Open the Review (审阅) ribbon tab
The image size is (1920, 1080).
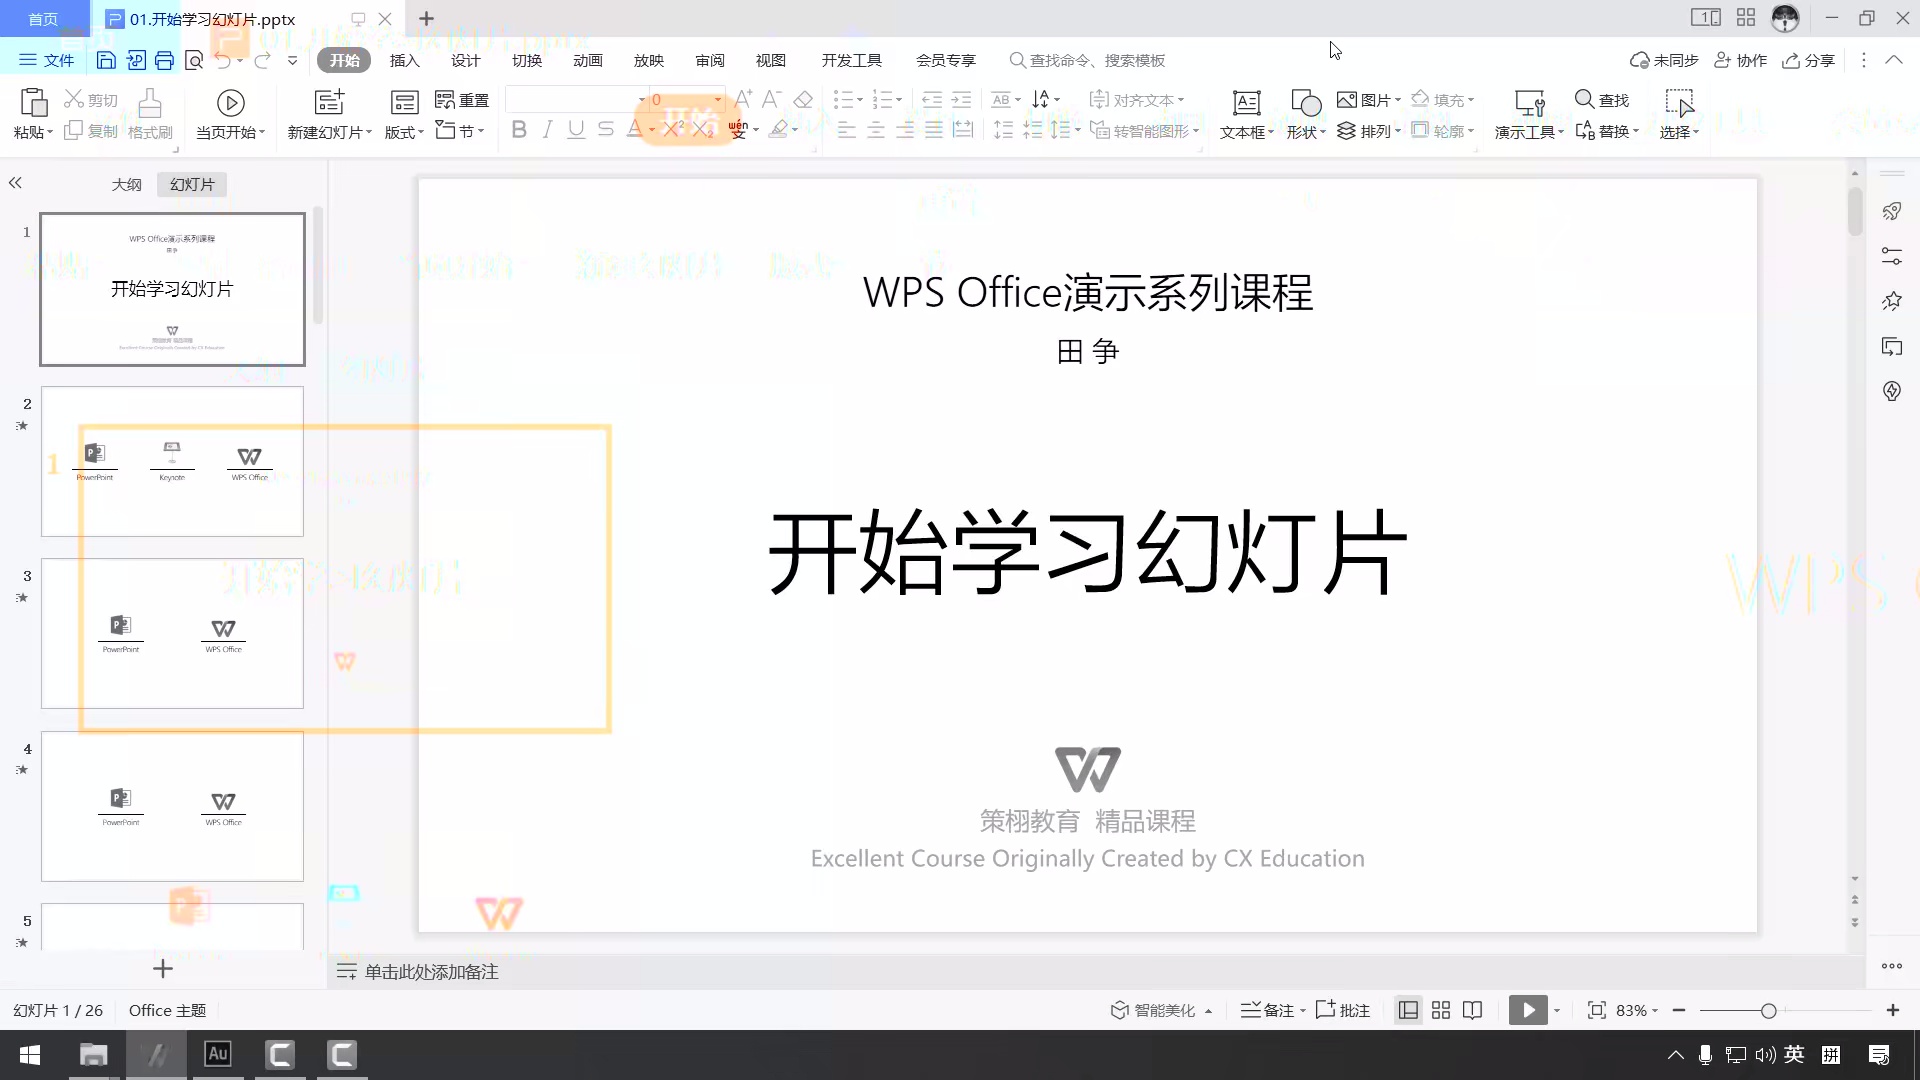[x=710, y=61]
